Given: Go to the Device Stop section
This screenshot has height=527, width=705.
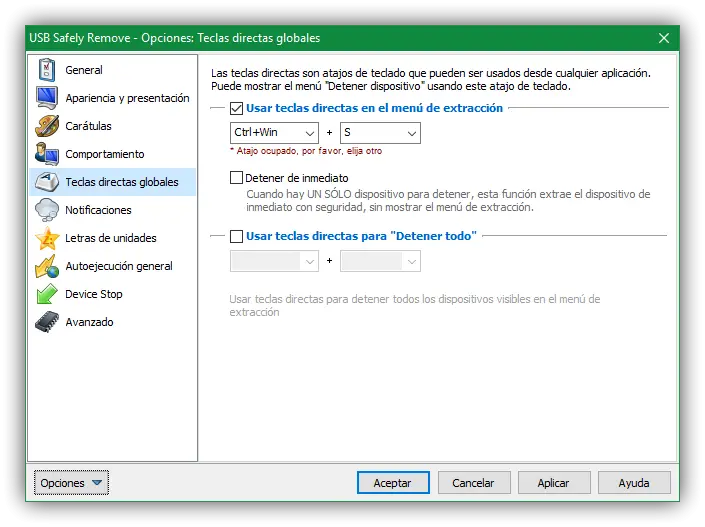Looking at the screenshot, I should click(x=112, y=294).
